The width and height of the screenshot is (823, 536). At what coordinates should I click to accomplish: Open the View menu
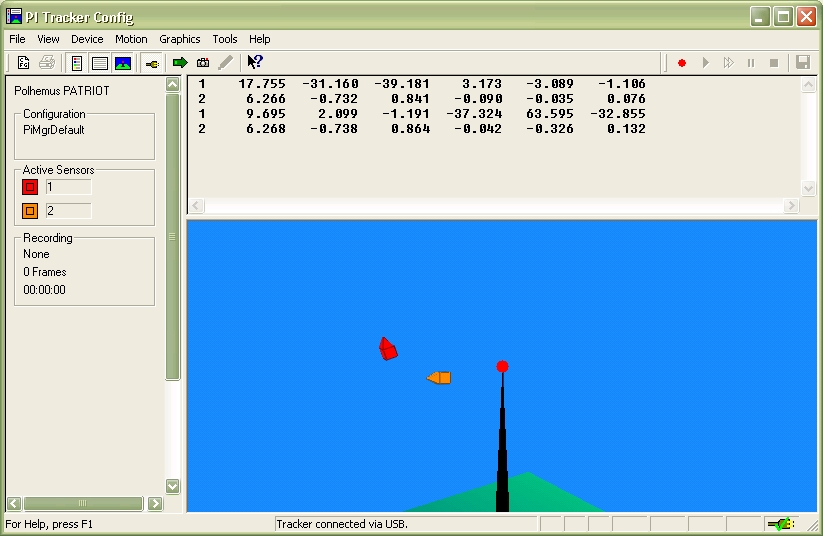48,39
